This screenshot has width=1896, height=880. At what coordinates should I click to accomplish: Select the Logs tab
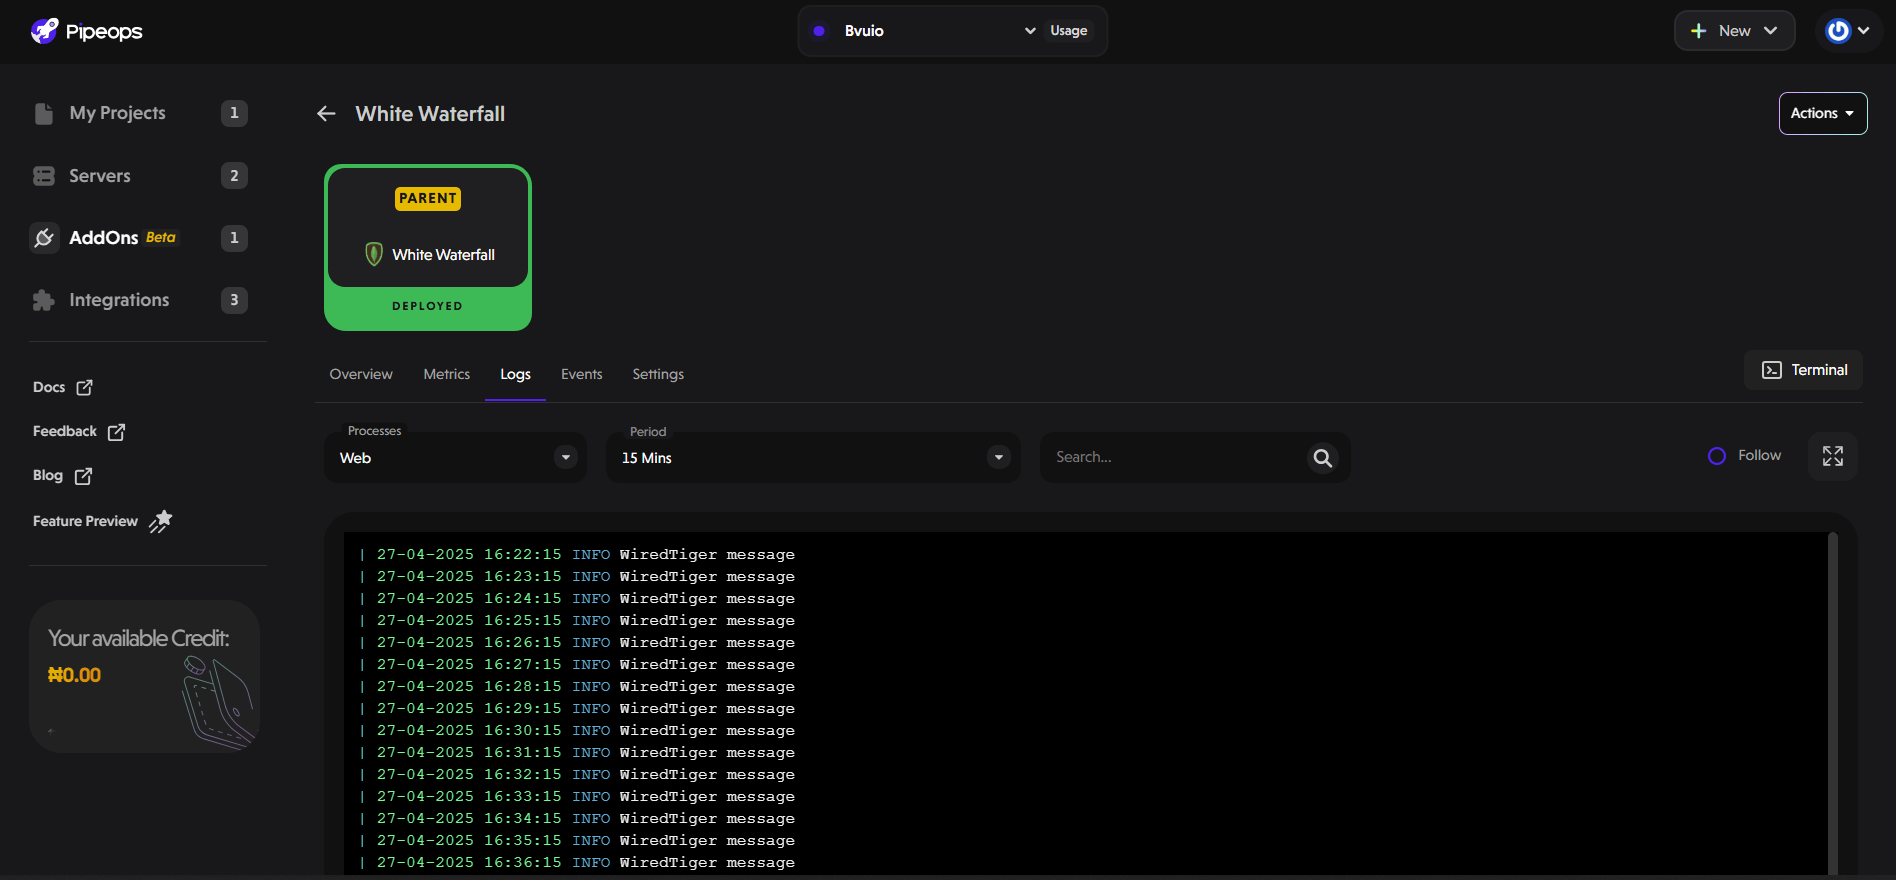coord(515,374)
